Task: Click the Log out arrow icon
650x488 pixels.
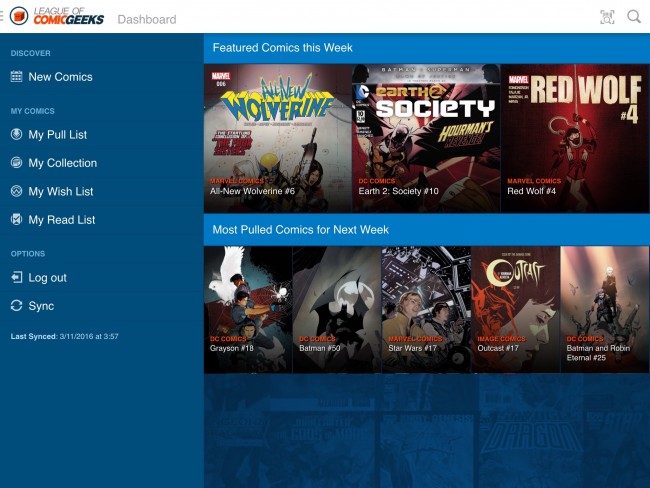Action: (17, 277)
